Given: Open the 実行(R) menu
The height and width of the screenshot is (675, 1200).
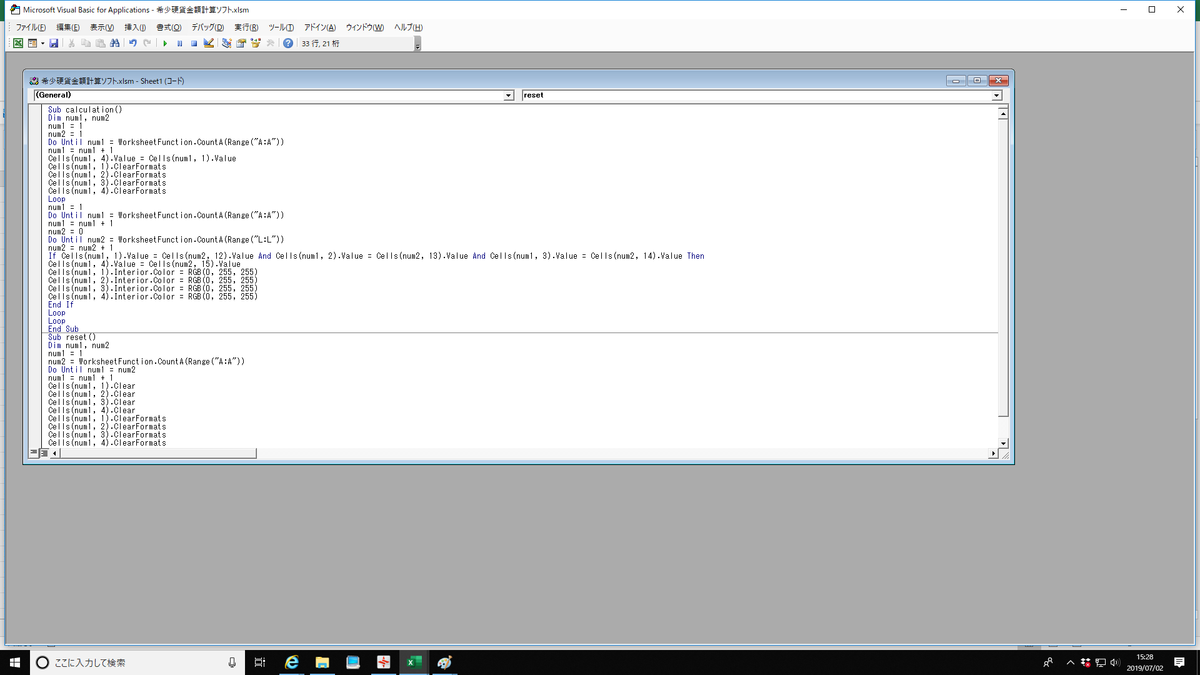Looking at the screenshot, I should pyautogui.click(x=247, y=27).
